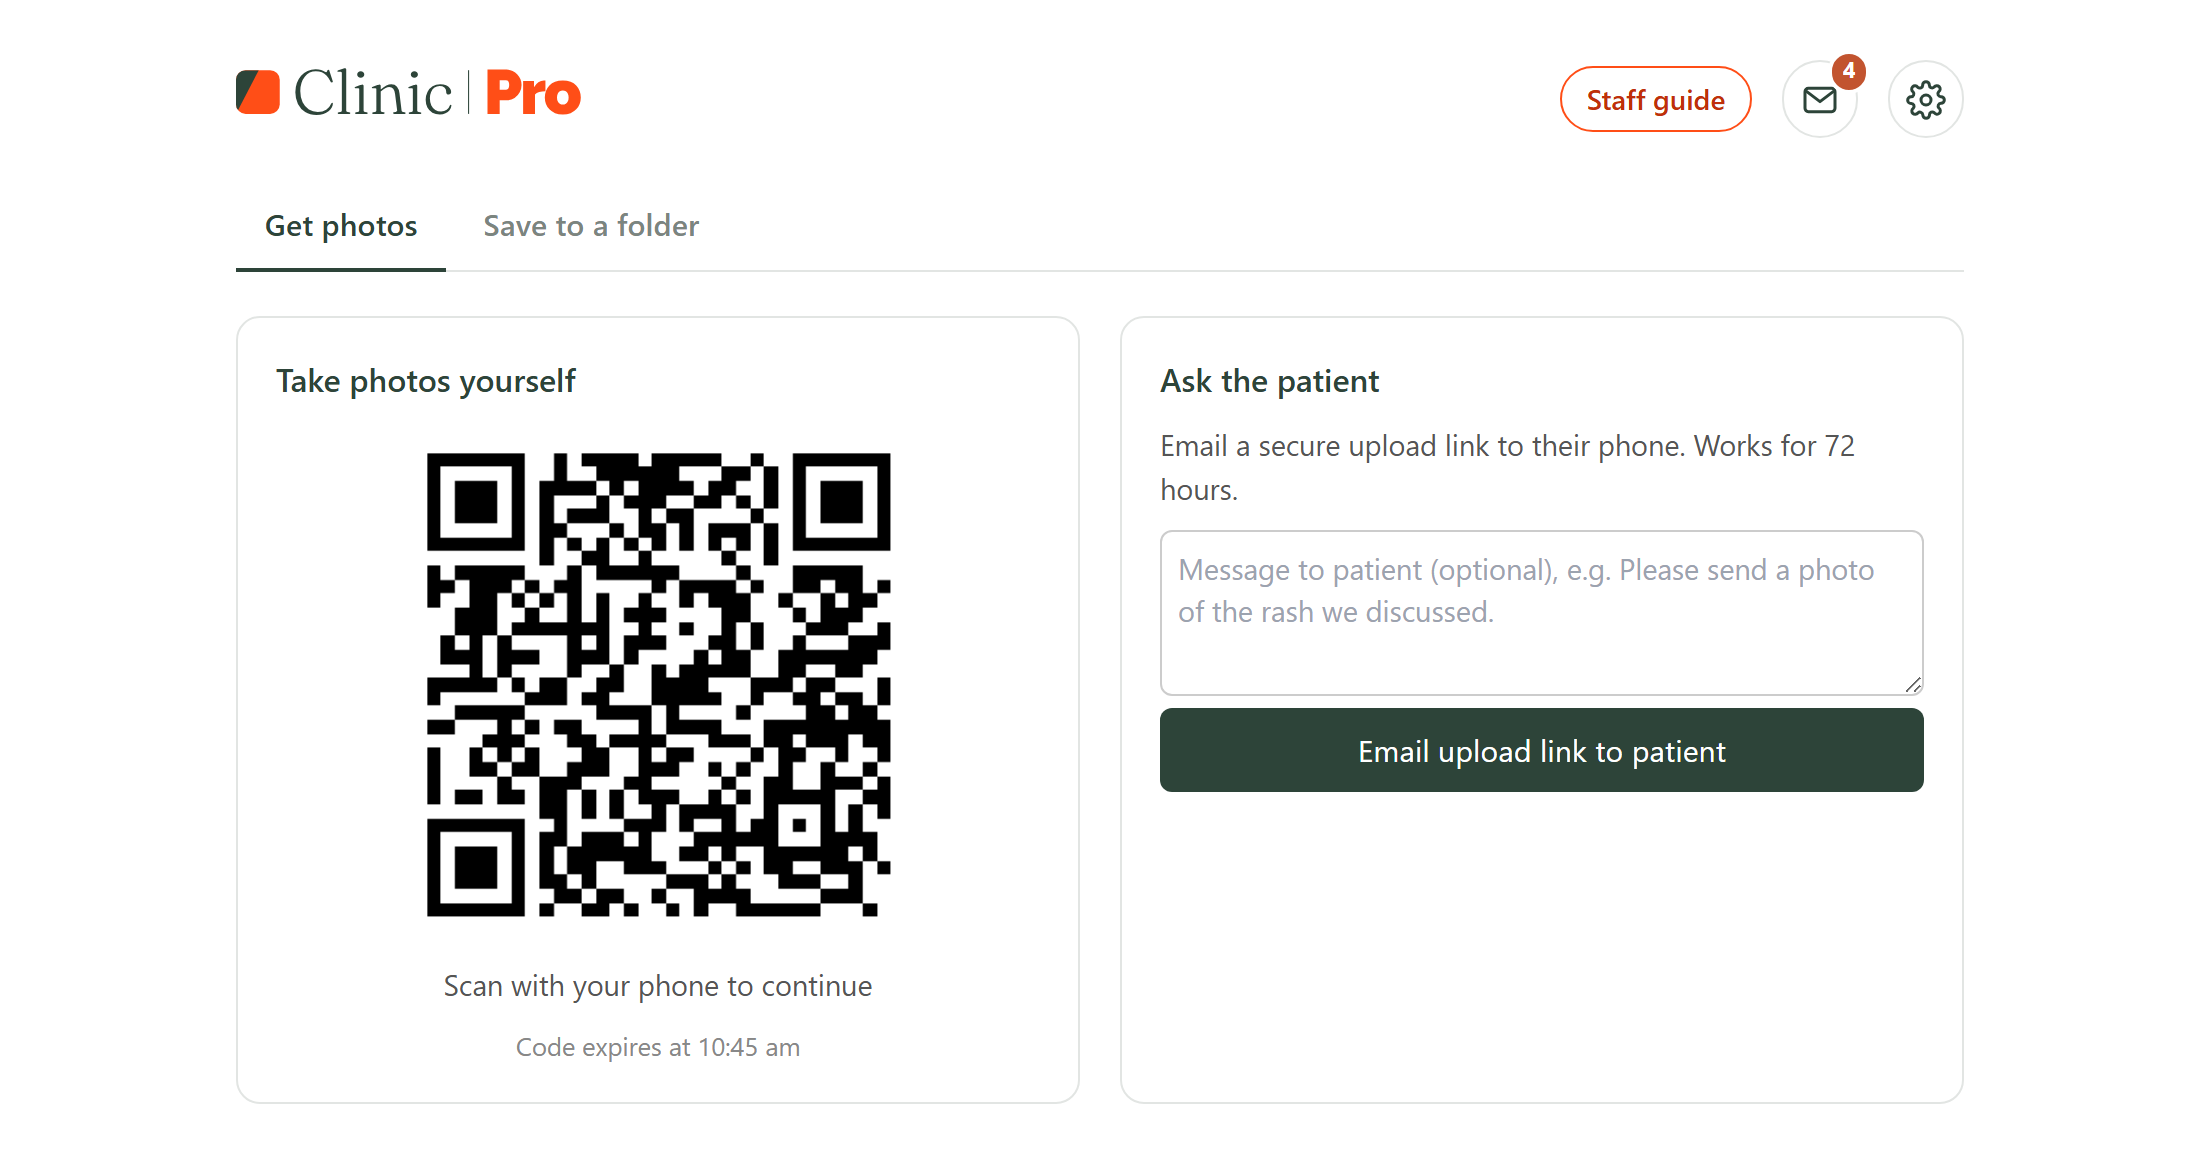Image resolution: width=2200 pixels, height=1163 pixels.
Task: Click the QR code image
Action: click(x=658, y=685)
